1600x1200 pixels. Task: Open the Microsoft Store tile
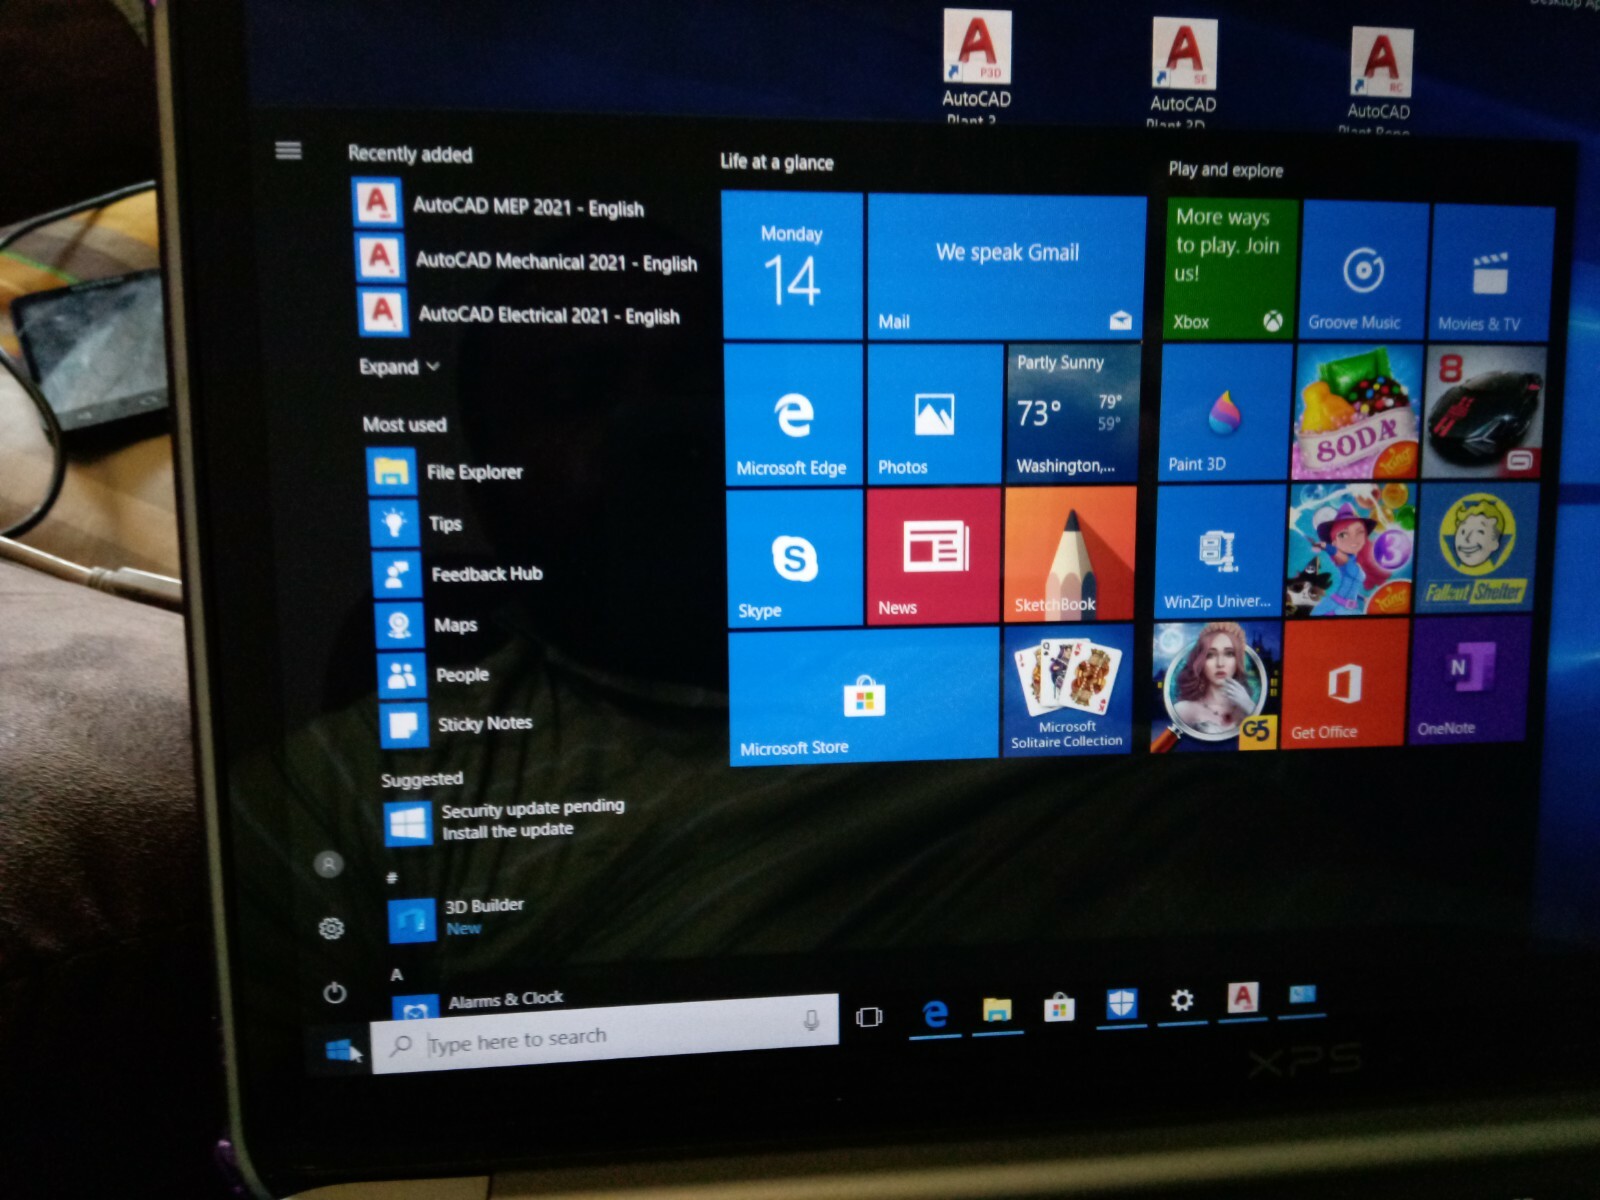(x=865, y=697)
